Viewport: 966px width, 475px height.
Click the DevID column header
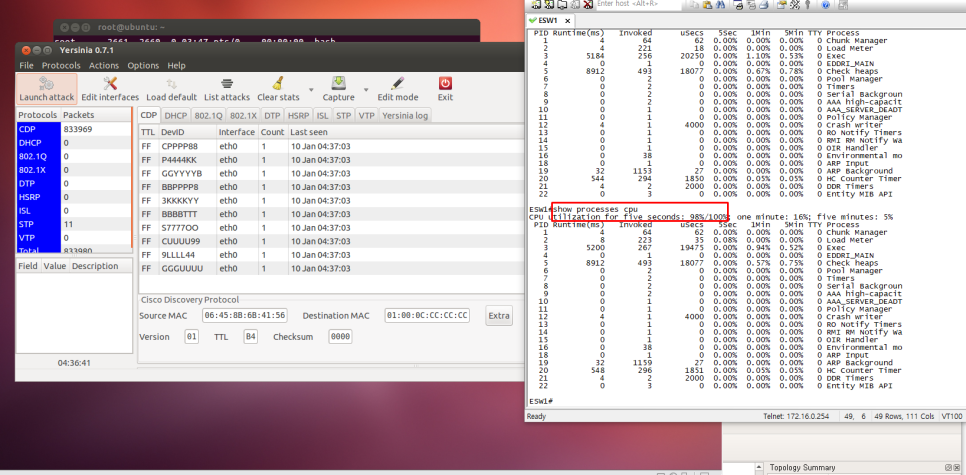click(187, 132)
